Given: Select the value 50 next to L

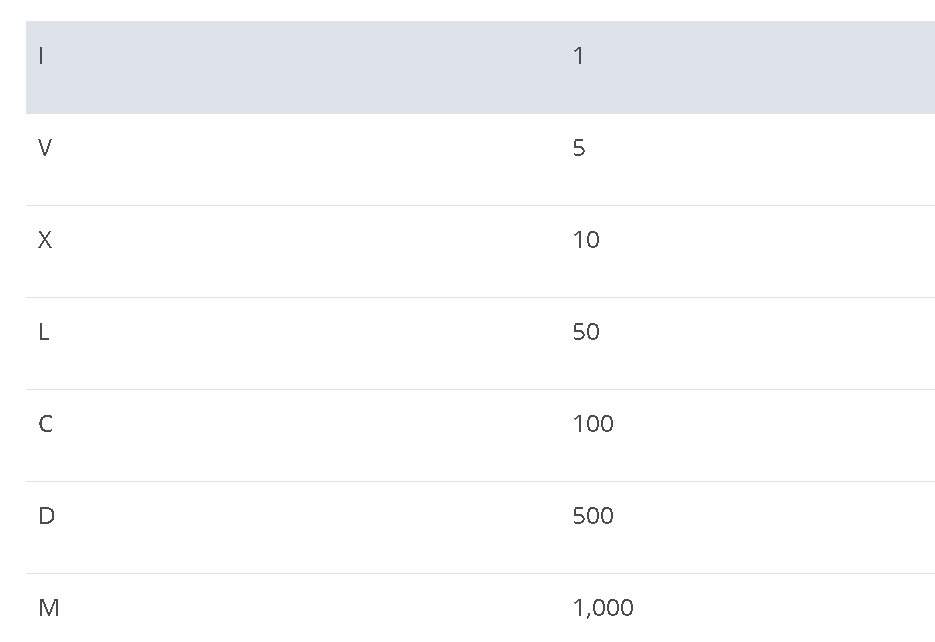Looking at the screenshot, I should (586, 332).
